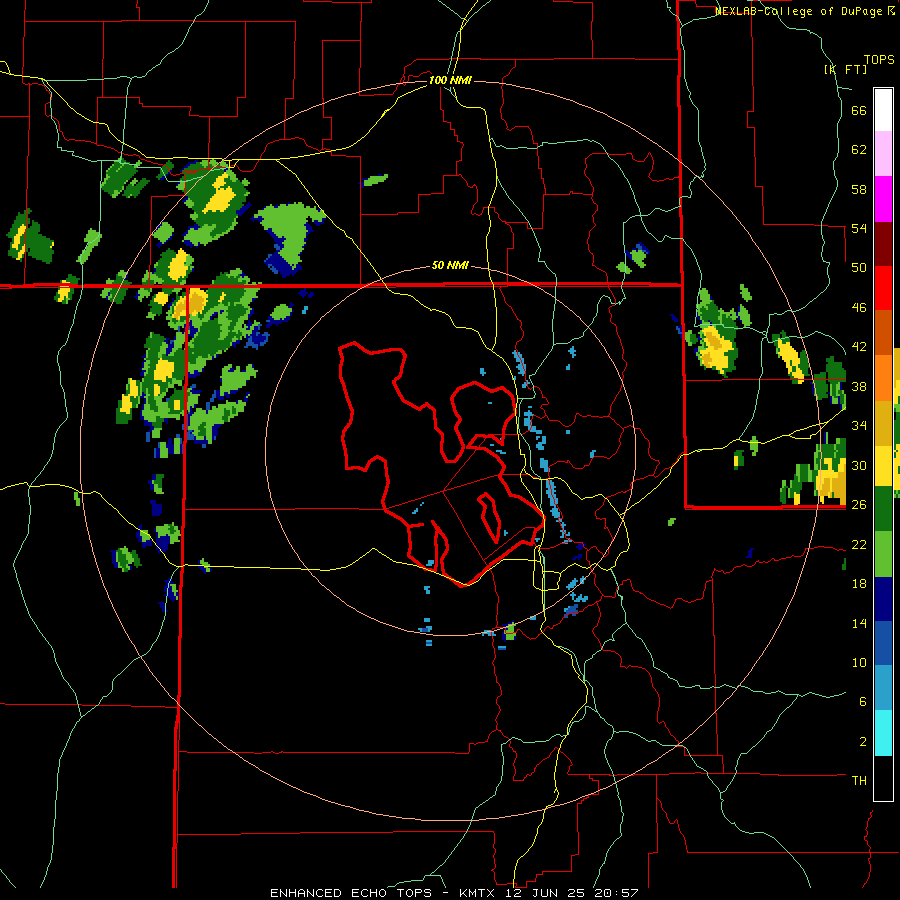Click the light pink 62 kft legend color

(883, 154)
